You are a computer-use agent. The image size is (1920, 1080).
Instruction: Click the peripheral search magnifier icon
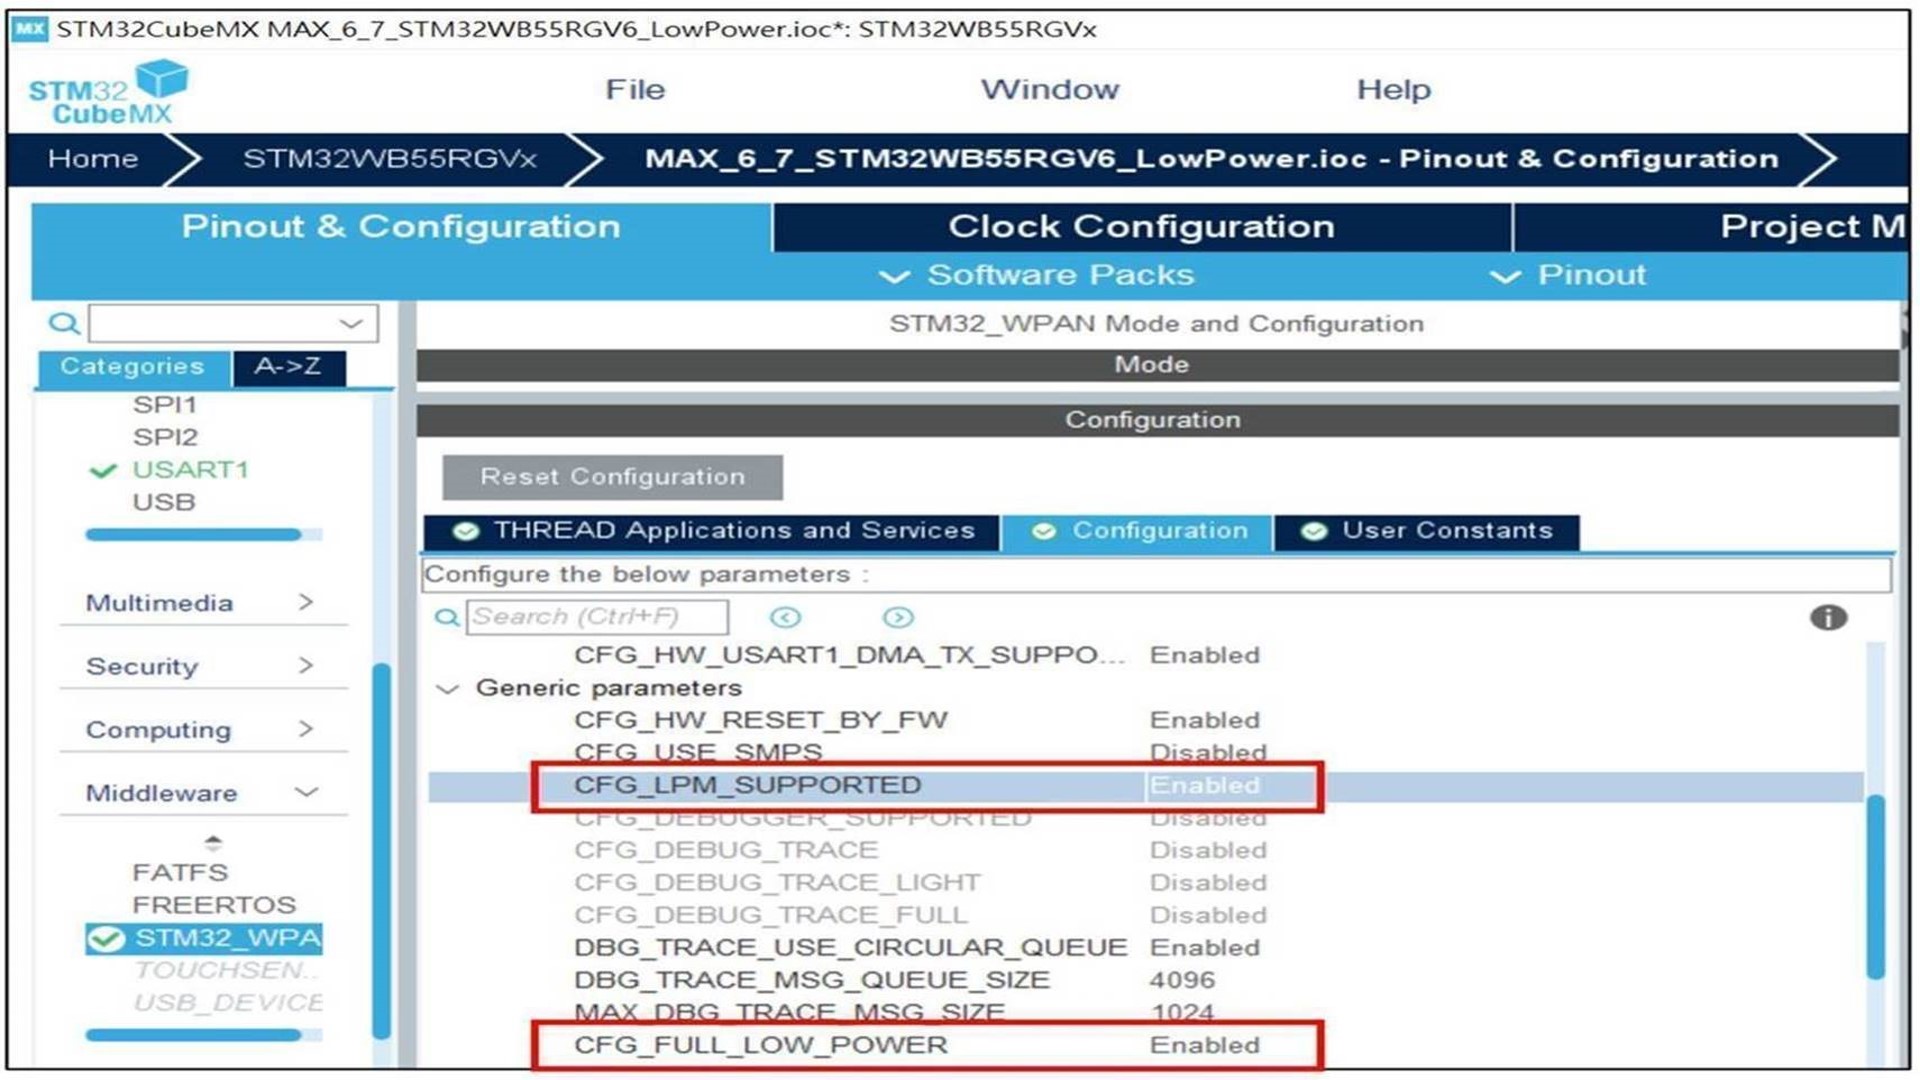pyautogui.click(x=63, y=324)
